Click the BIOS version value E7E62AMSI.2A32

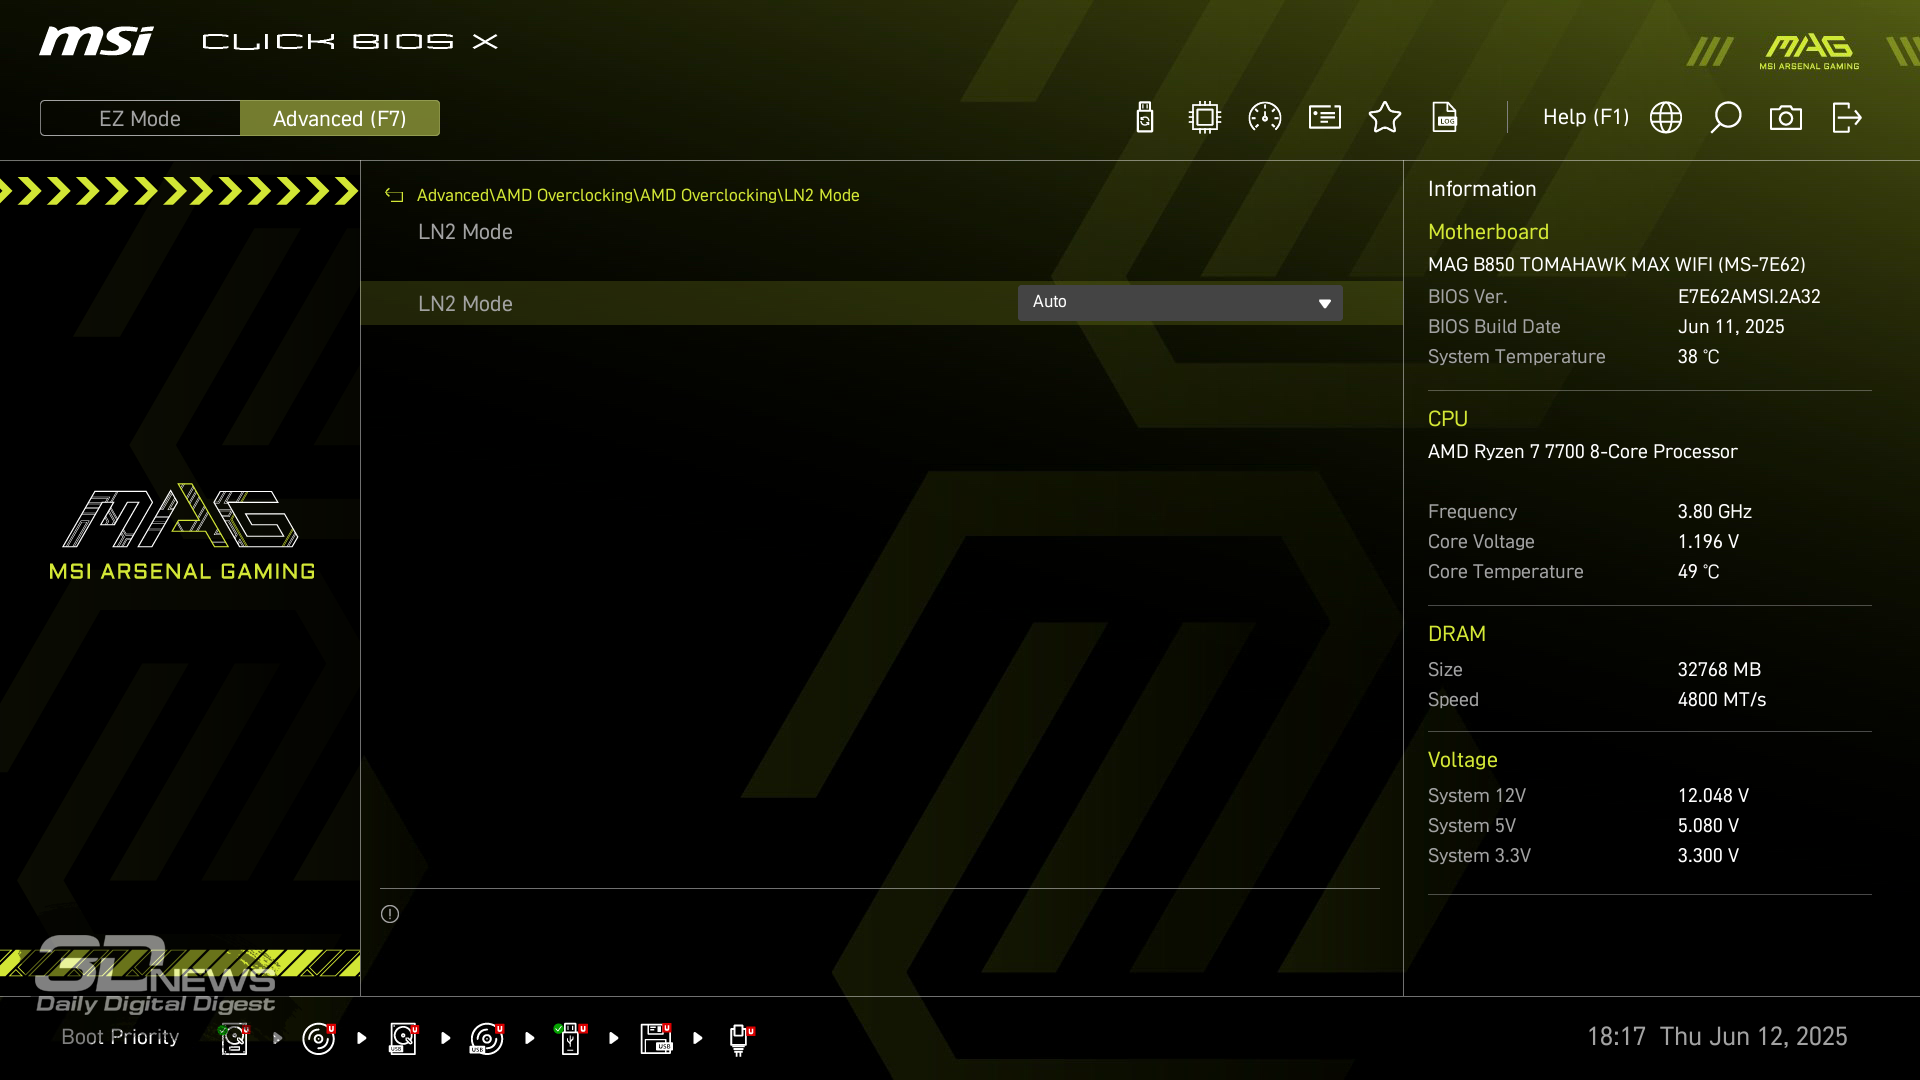point(1749,297)
